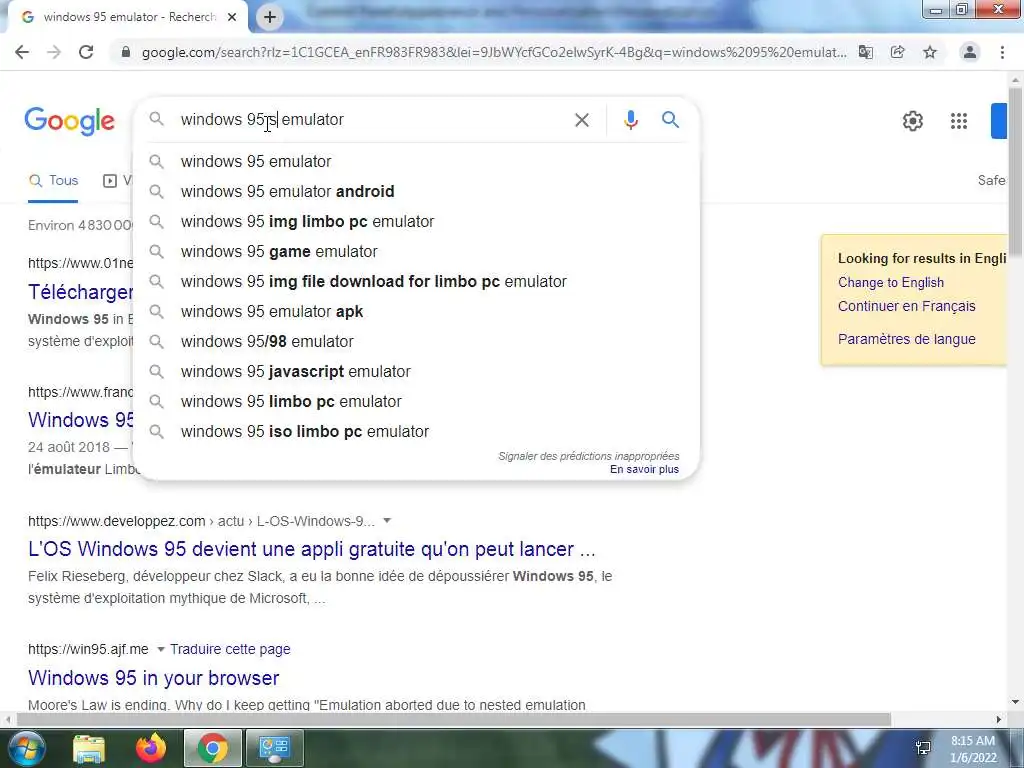Open 'Windows 95 in your browser' result
Viewport: 1024px width, 768px height.
click(153, 678)
